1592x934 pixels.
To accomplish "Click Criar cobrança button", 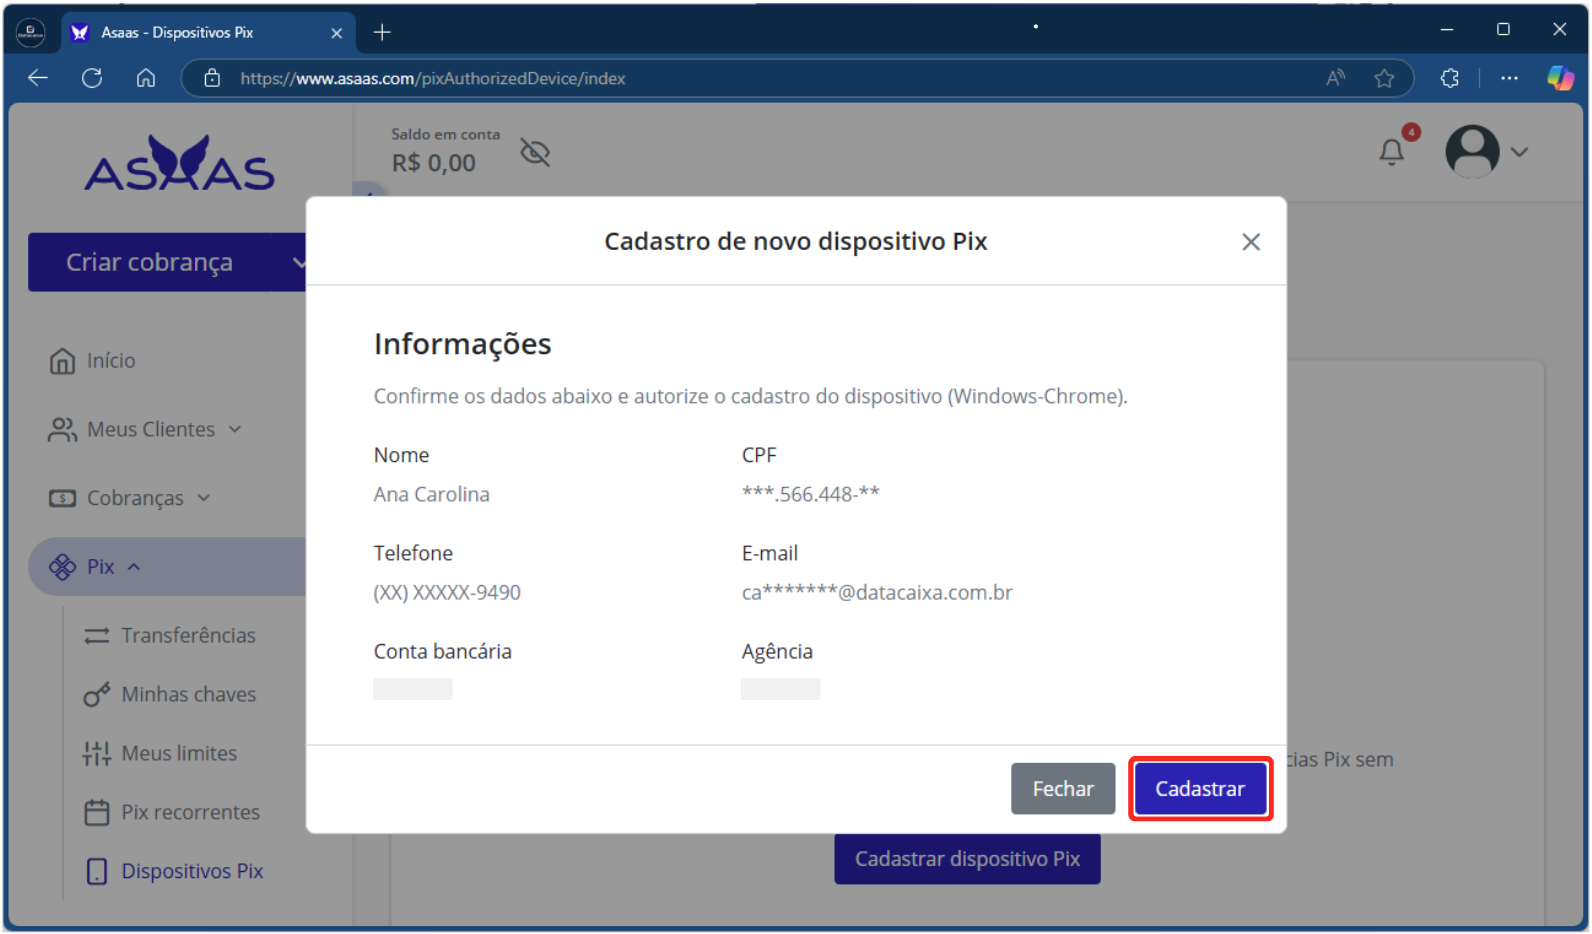I will (x=150, y=262).
